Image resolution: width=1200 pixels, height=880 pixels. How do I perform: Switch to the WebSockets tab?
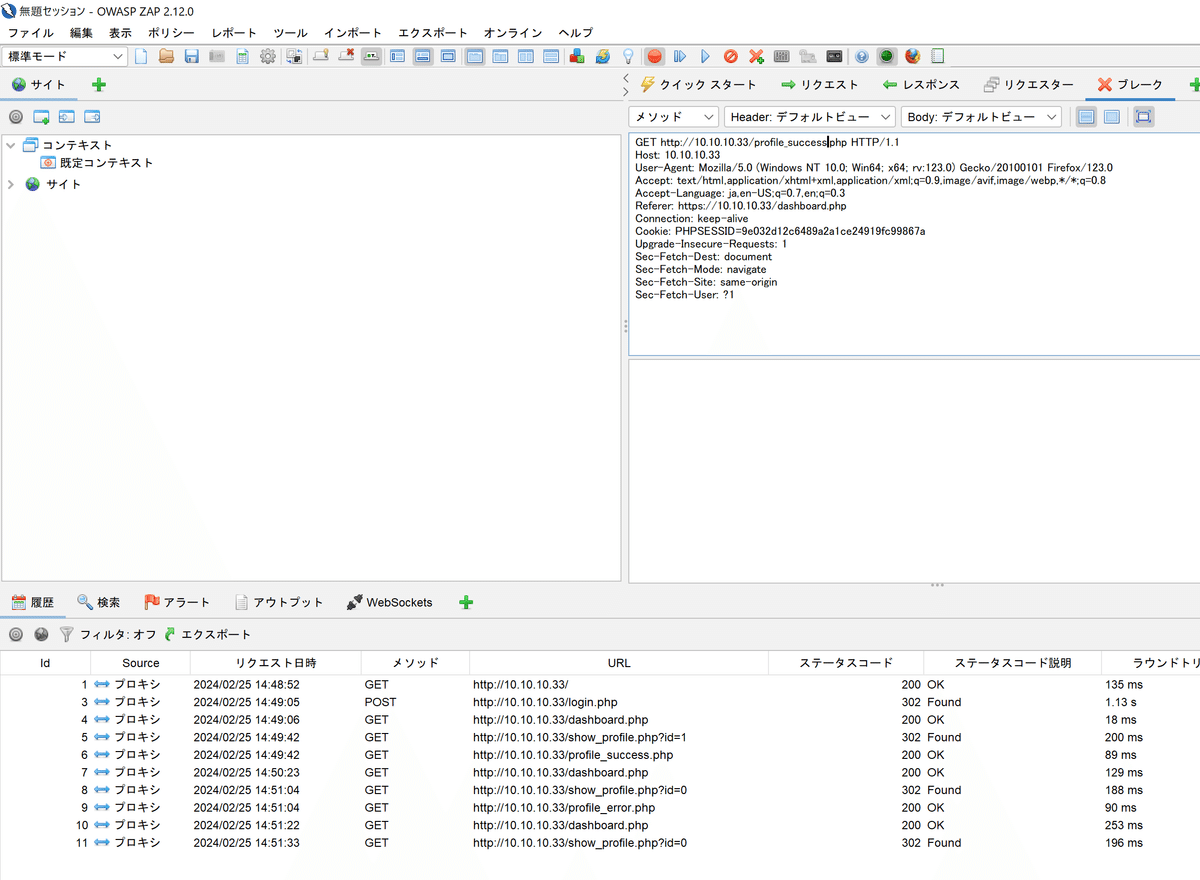click(389, 602)
